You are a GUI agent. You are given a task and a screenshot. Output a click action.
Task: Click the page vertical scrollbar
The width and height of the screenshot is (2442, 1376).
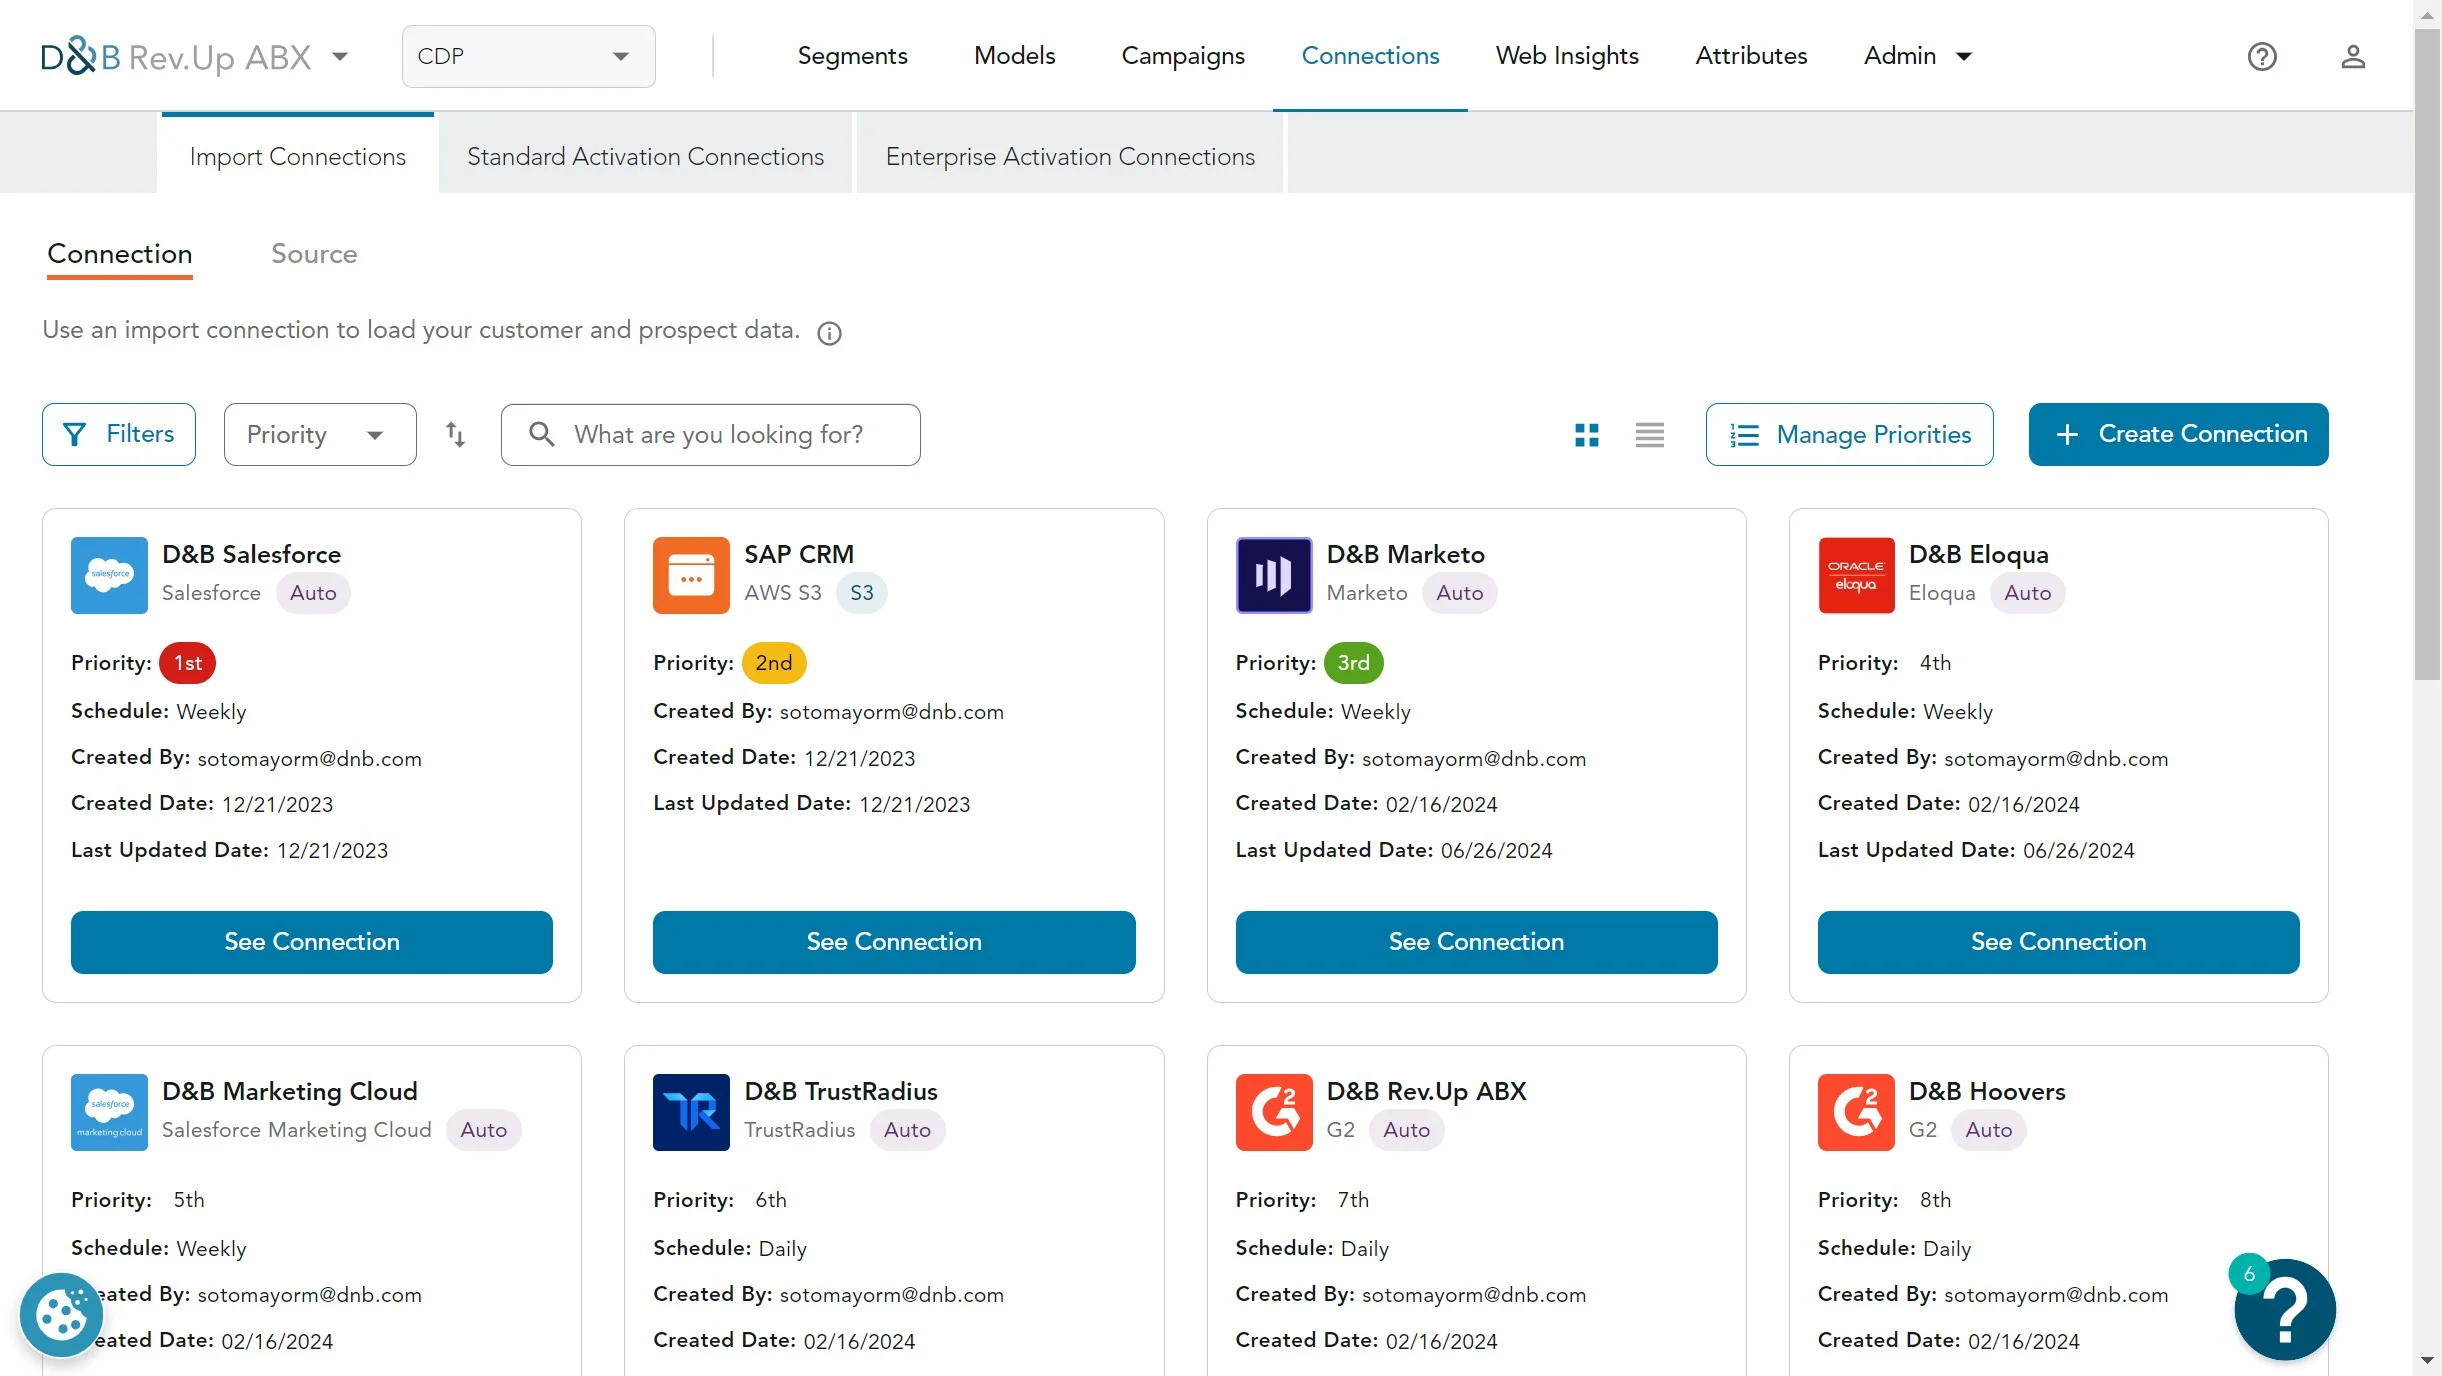click(2427, 355)
